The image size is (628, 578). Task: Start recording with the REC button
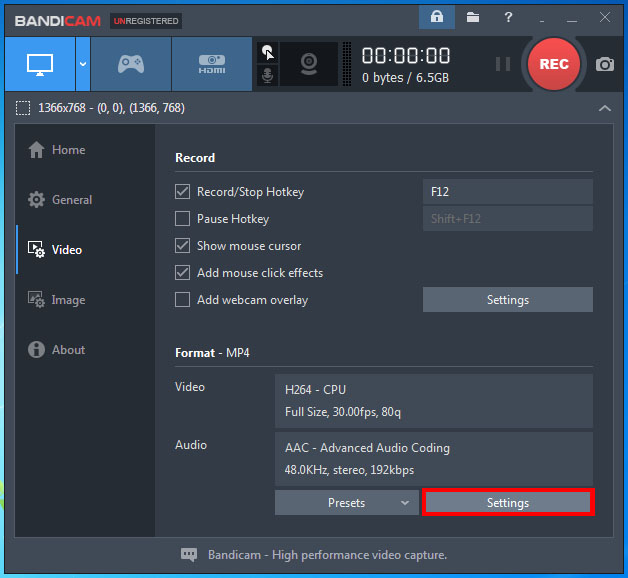click(x=554, y=64)
